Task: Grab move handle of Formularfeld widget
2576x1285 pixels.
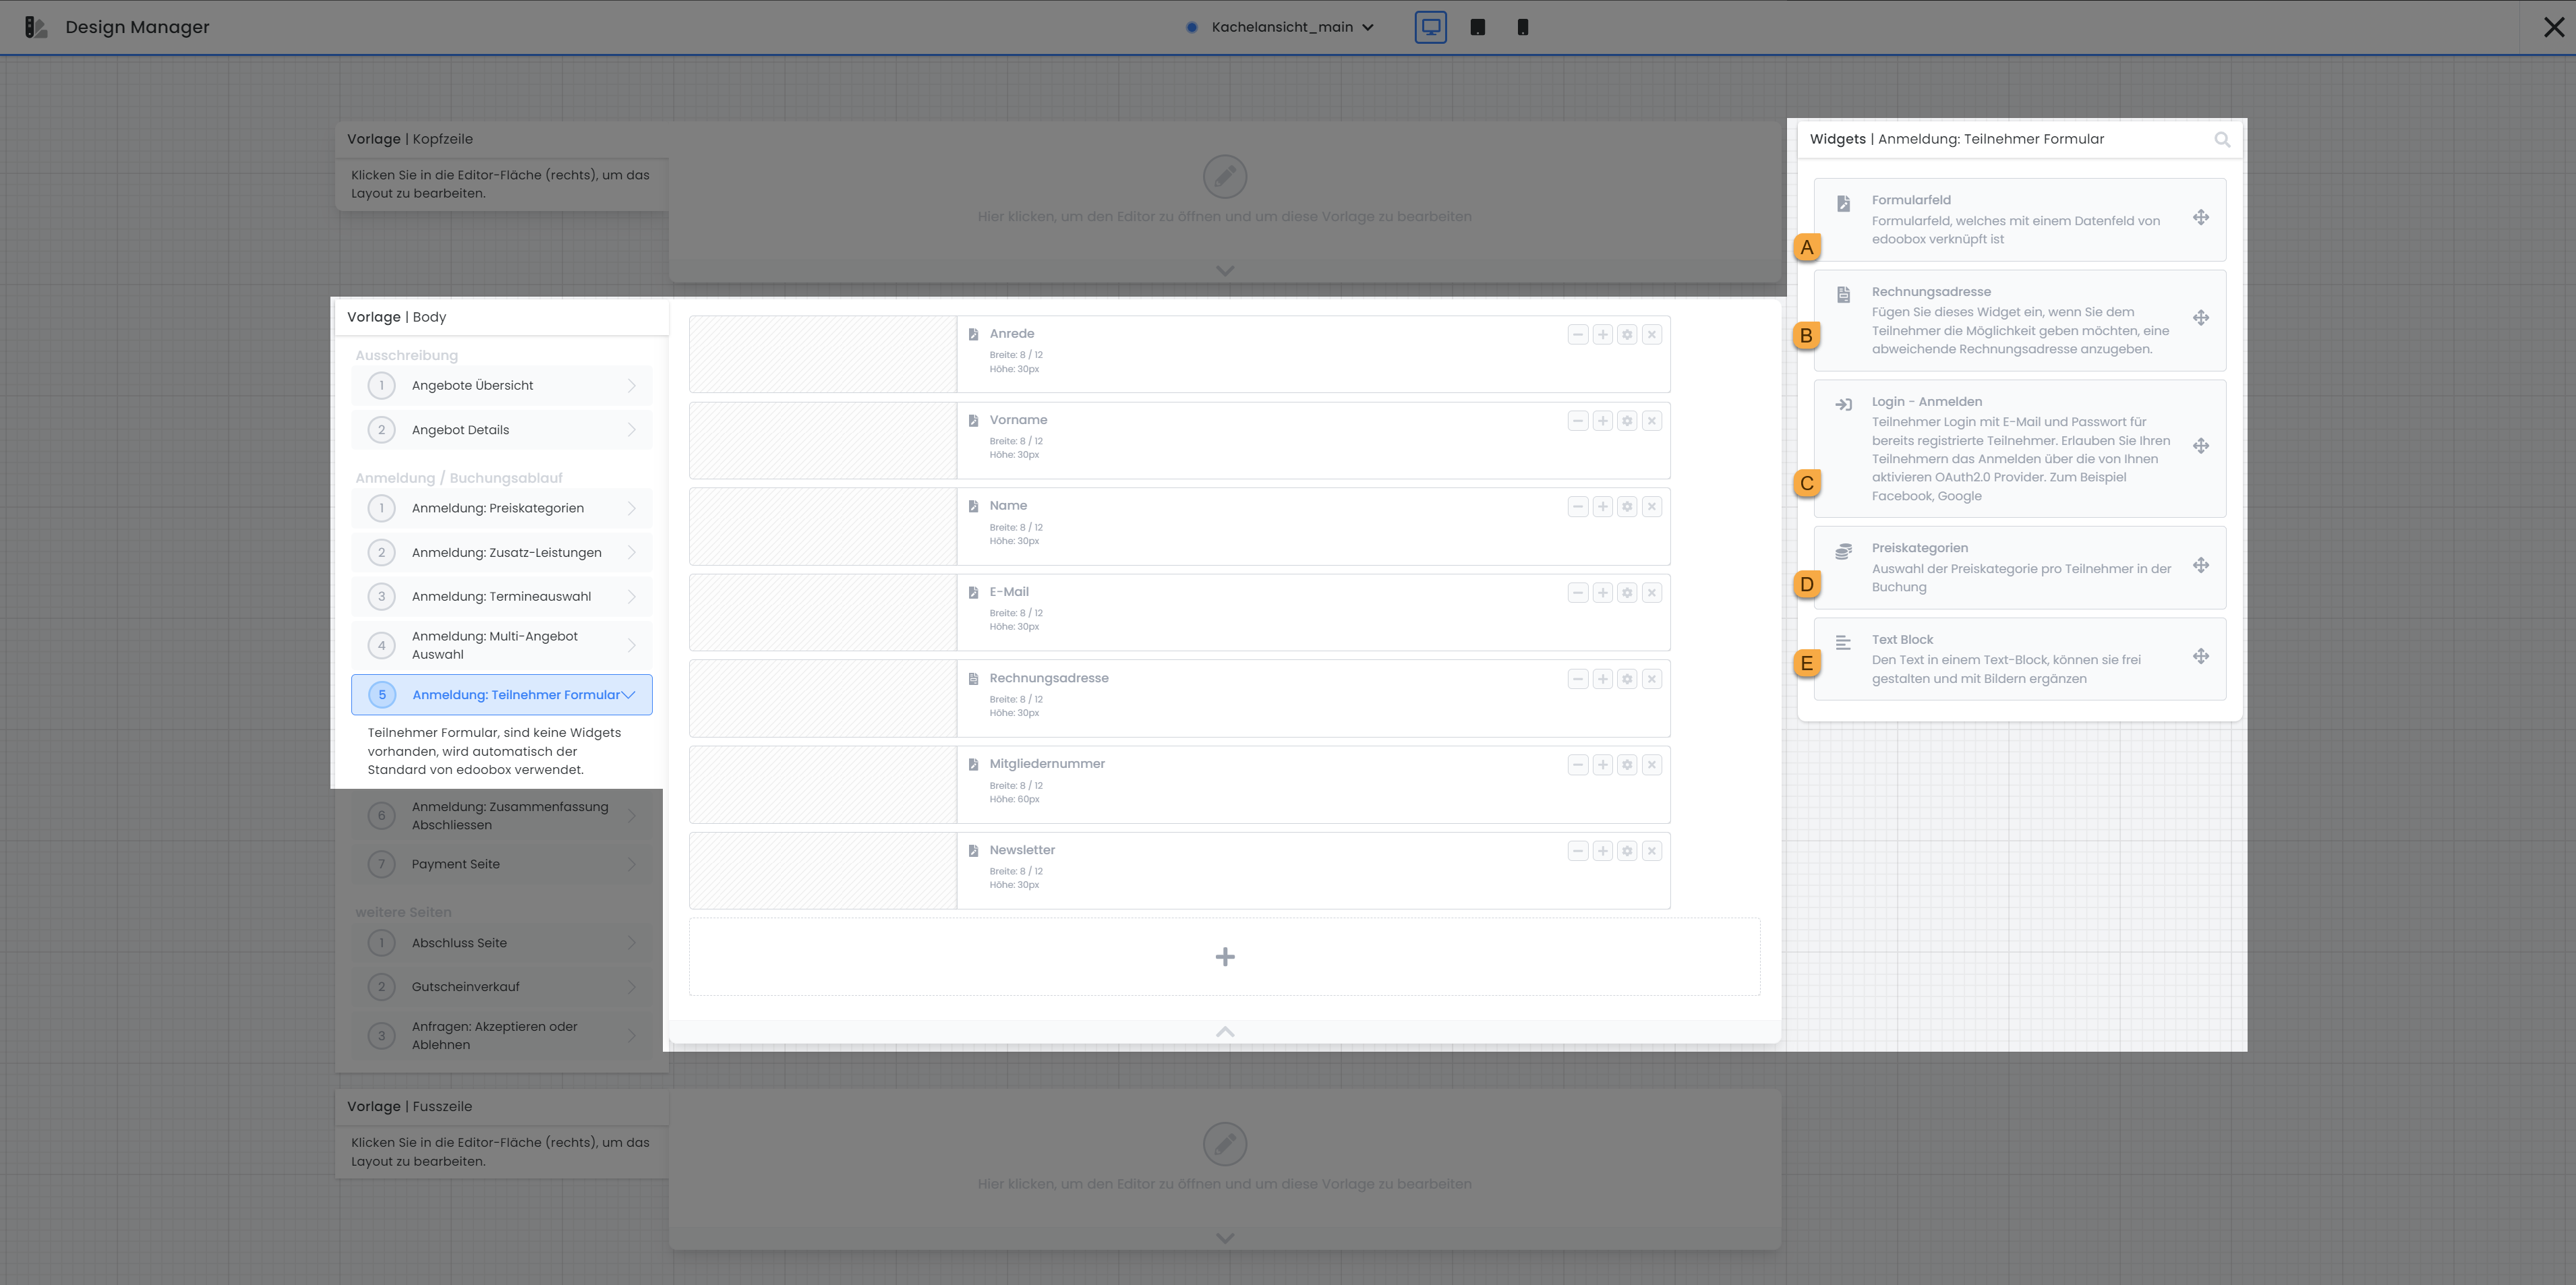Action: click(x=2200, y=218)
